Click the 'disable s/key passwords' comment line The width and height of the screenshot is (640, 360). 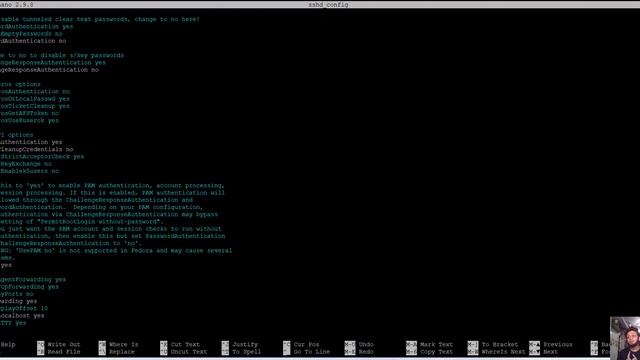click(x=62, y=56)
